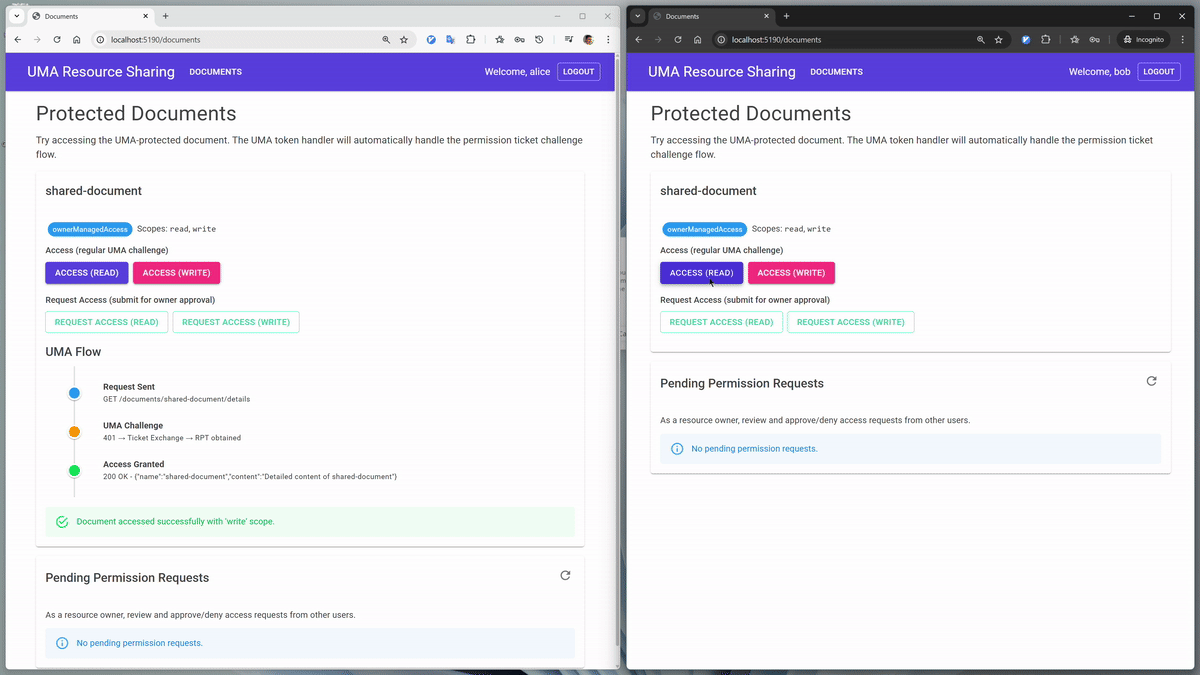Bookmark the page in alice's address bar

[x=404, y=40]
